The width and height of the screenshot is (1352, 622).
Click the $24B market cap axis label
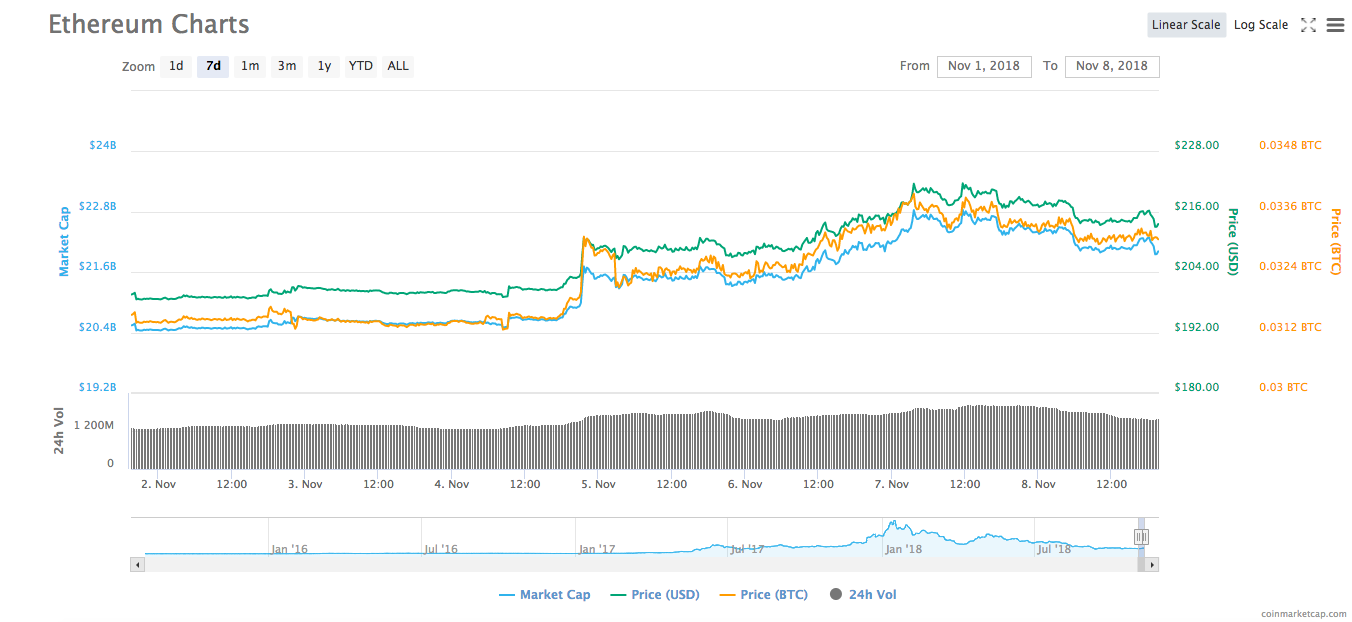tap(103, 145)
